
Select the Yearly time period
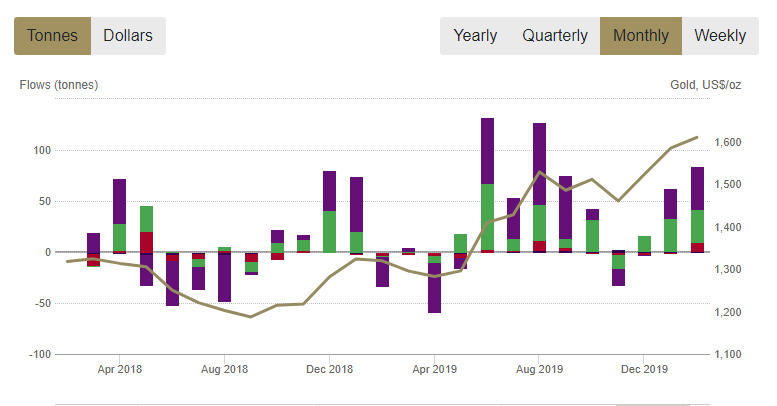[x=475, y=36]
